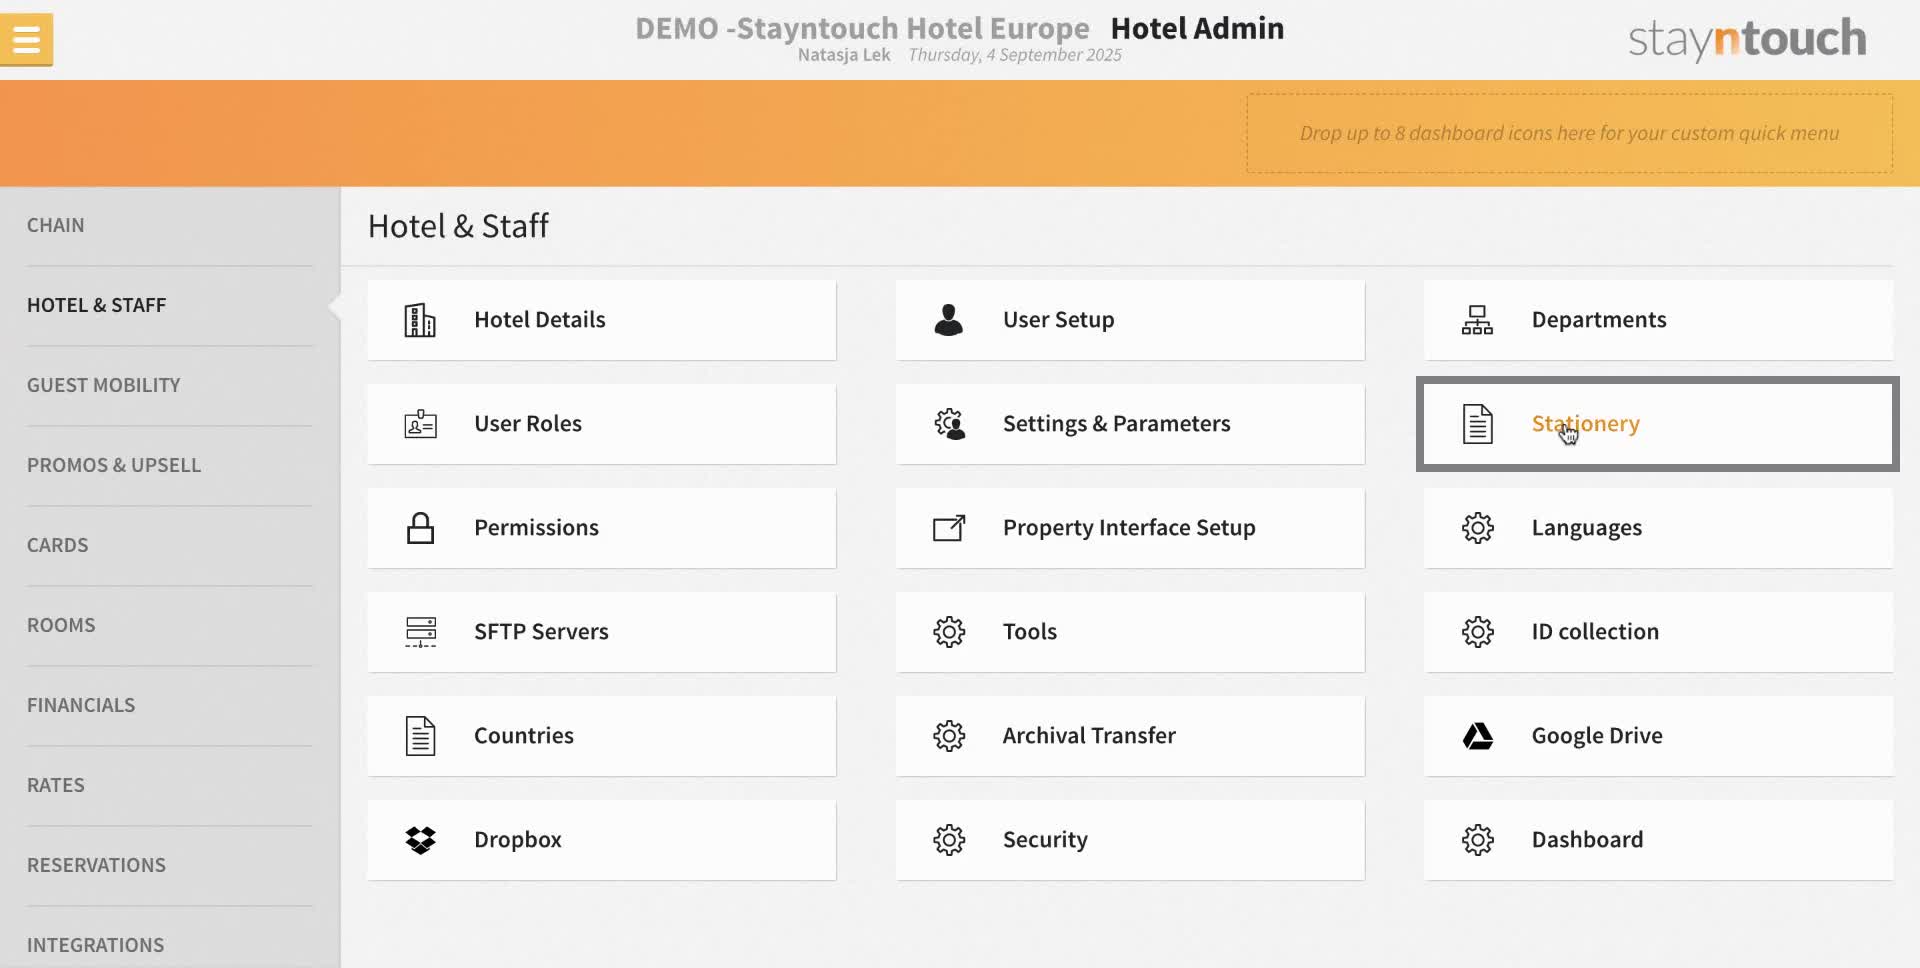Viewport: 1920px width, 968px height.
Task: Open the Security label
Action: [x=1045, y=840]
